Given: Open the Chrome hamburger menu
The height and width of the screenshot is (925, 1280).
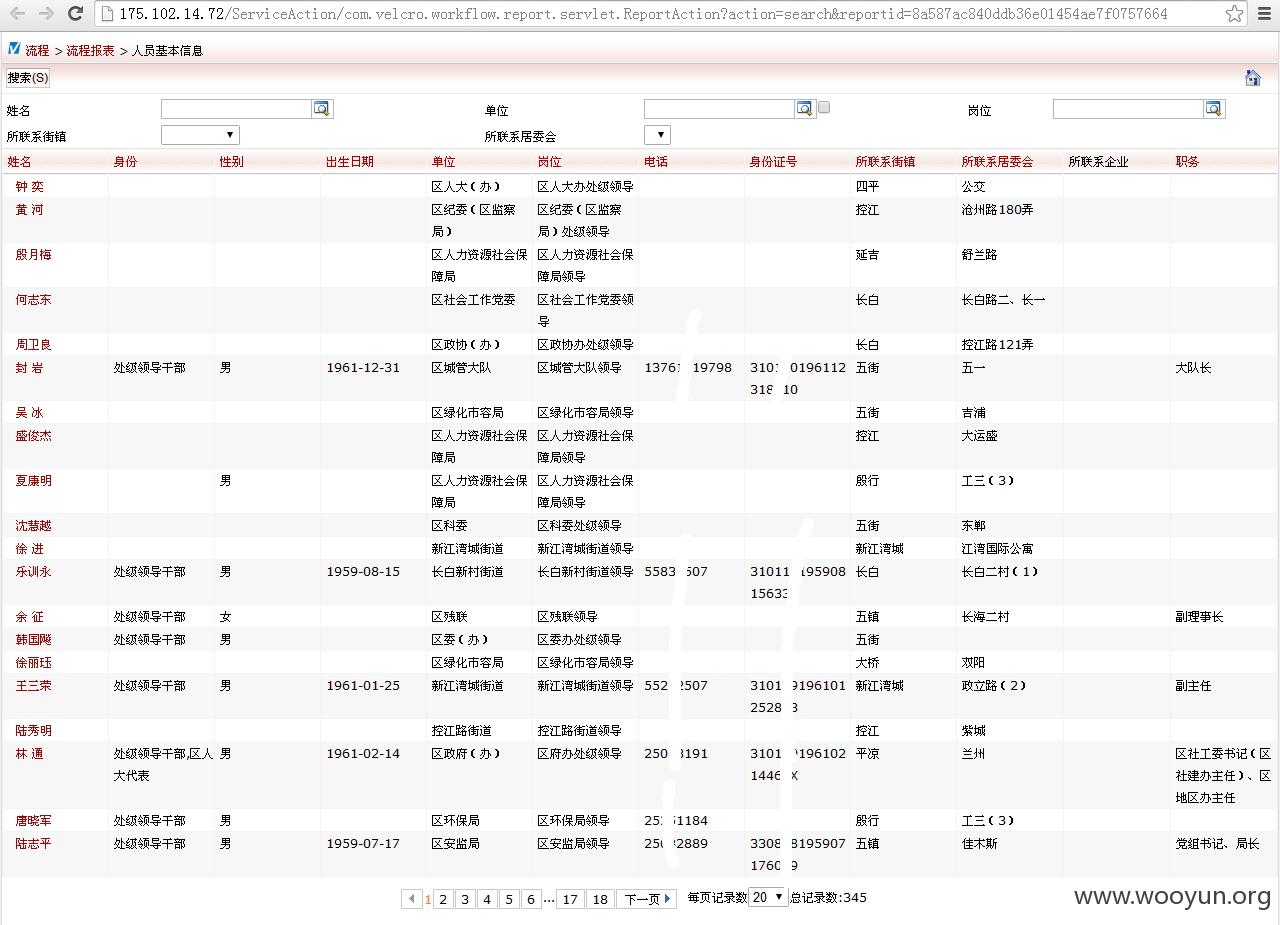Looking at the screenshot, I should pos(1264,14).
